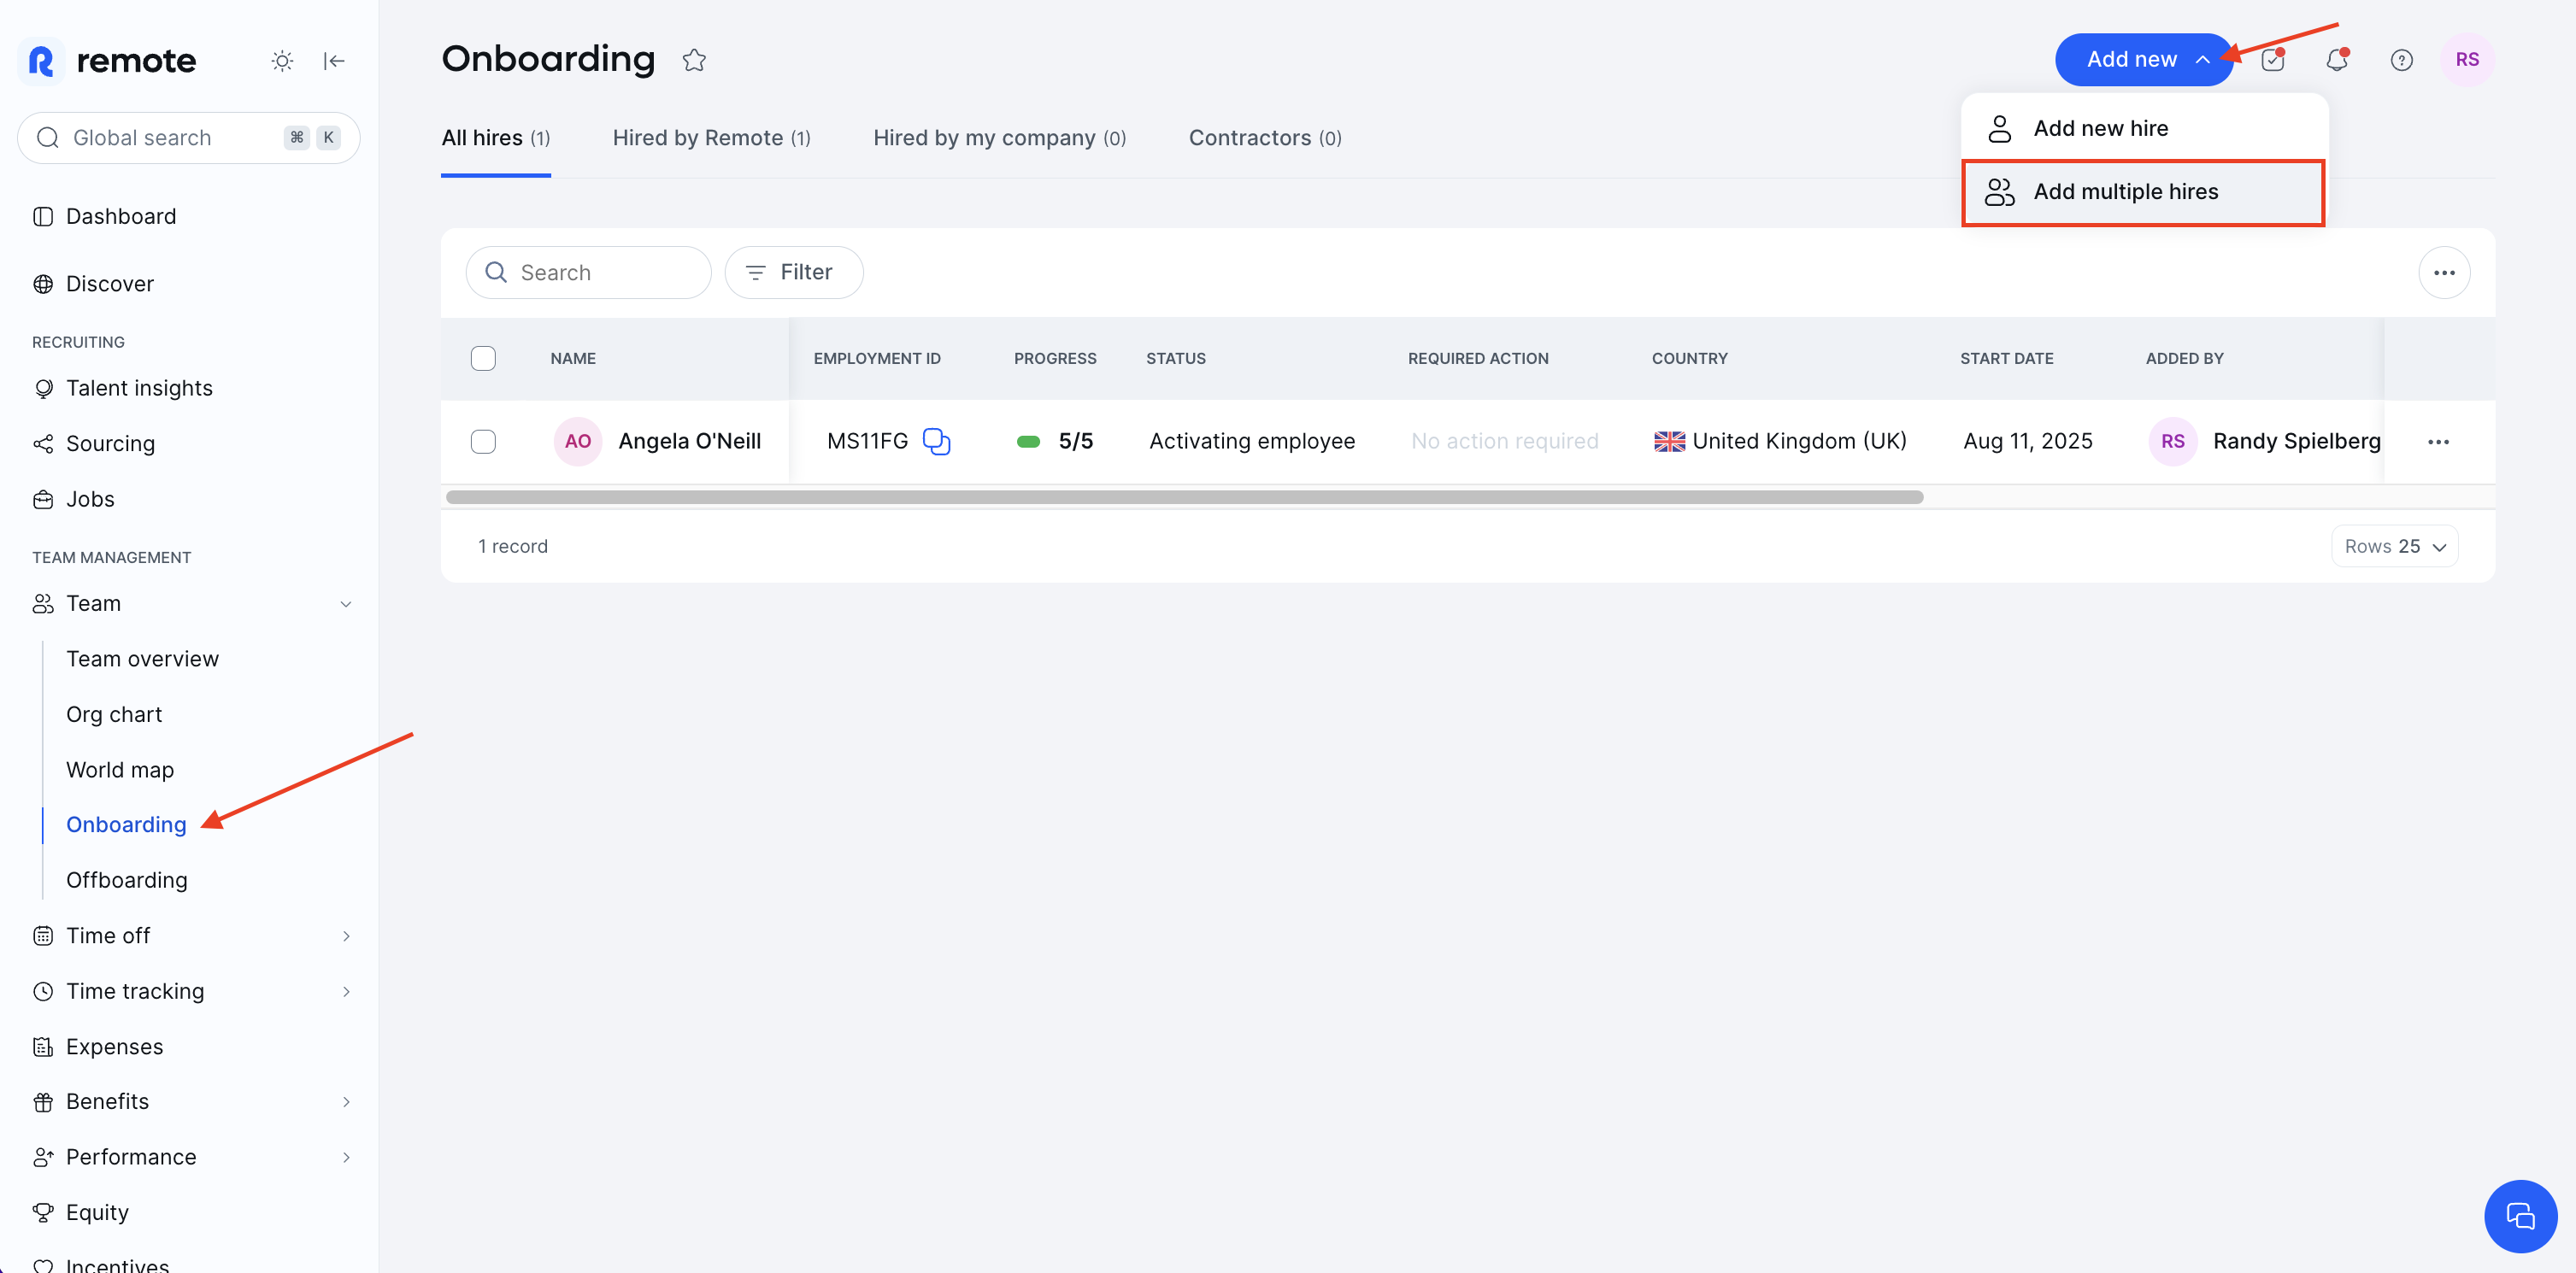Expand the Time tracking section
This screenshot has height=1273, width=2576.
point(346,992)
